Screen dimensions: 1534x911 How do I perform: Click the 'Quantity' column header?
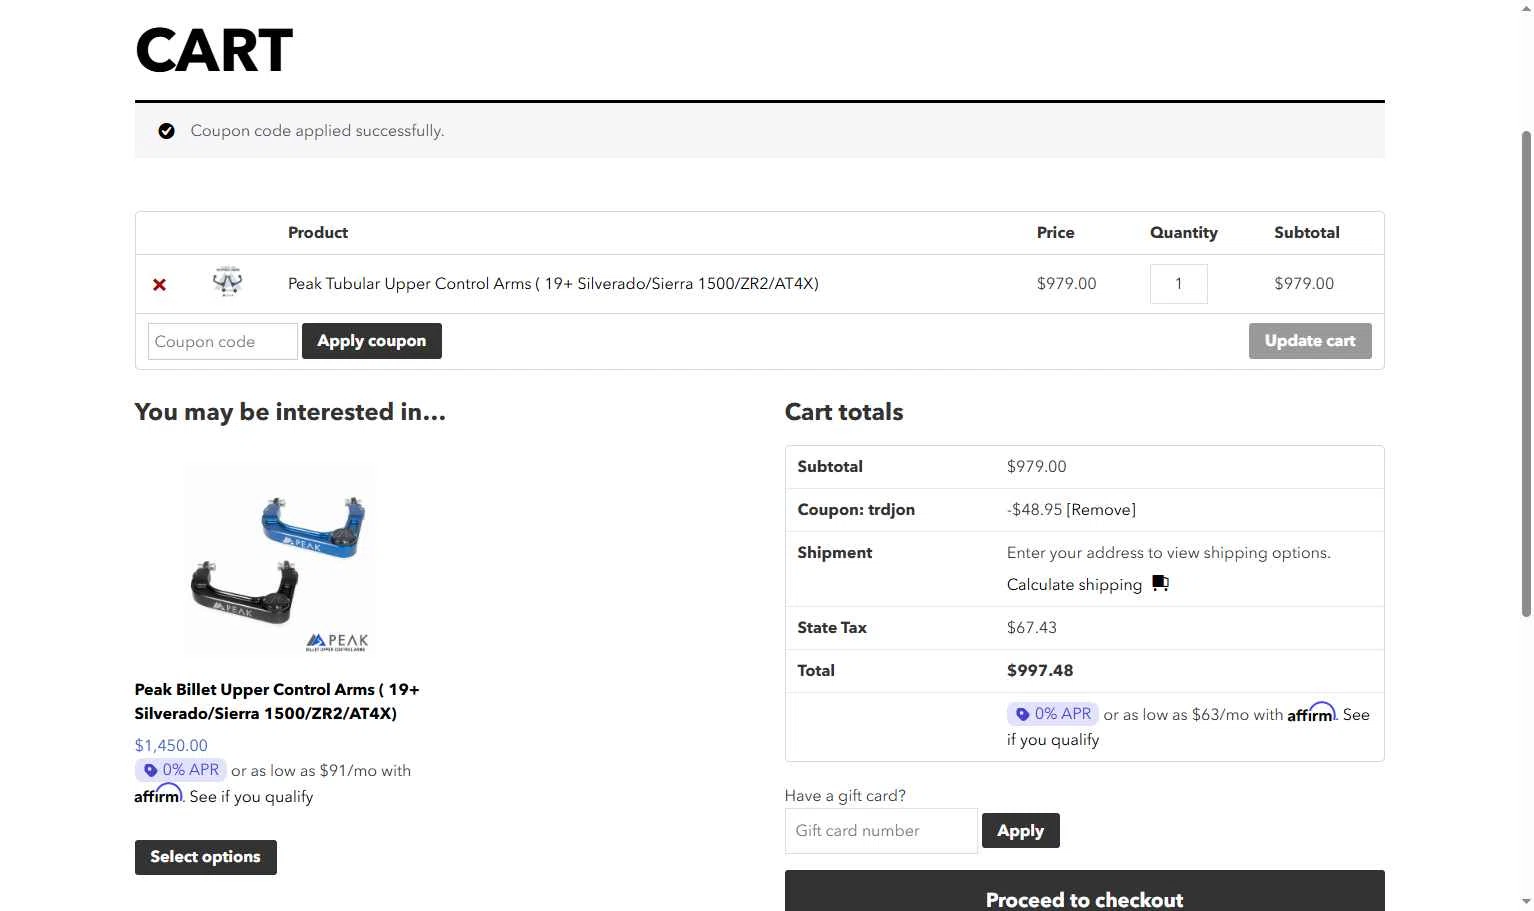pyautogui.click(x=1184, y=233)
